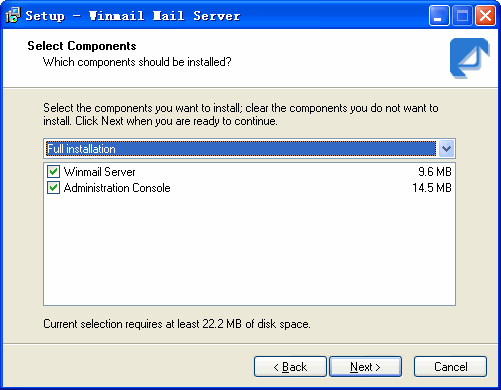The image size is (501, 390).
Task: Select the Administration Console component label
Action: click(x=117, y=188)
